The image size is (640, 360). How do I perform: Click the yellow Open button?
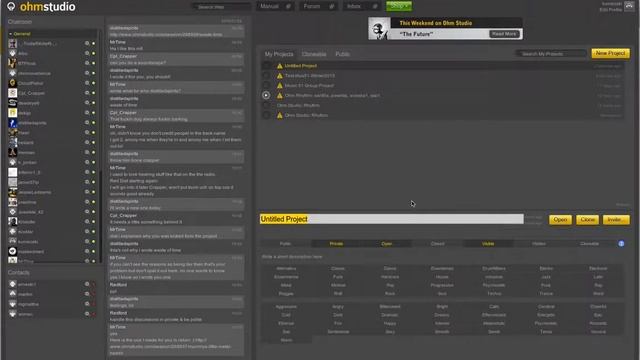click(560, 220)
